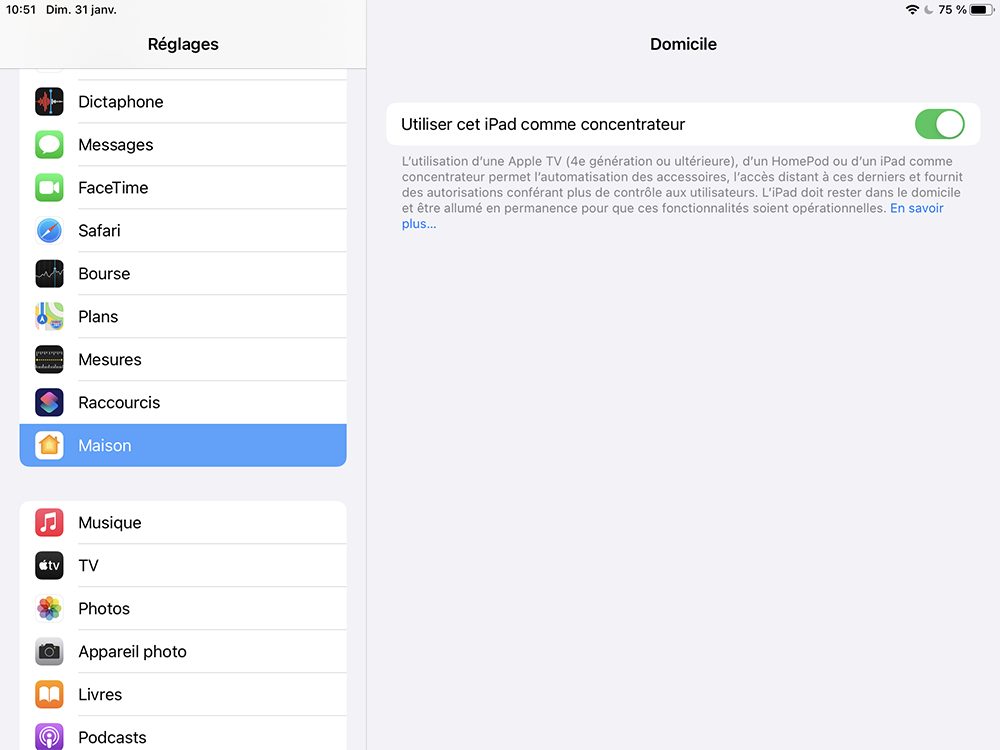
Task: Tap the Podcasts purple icon
Action: [49, 737]
